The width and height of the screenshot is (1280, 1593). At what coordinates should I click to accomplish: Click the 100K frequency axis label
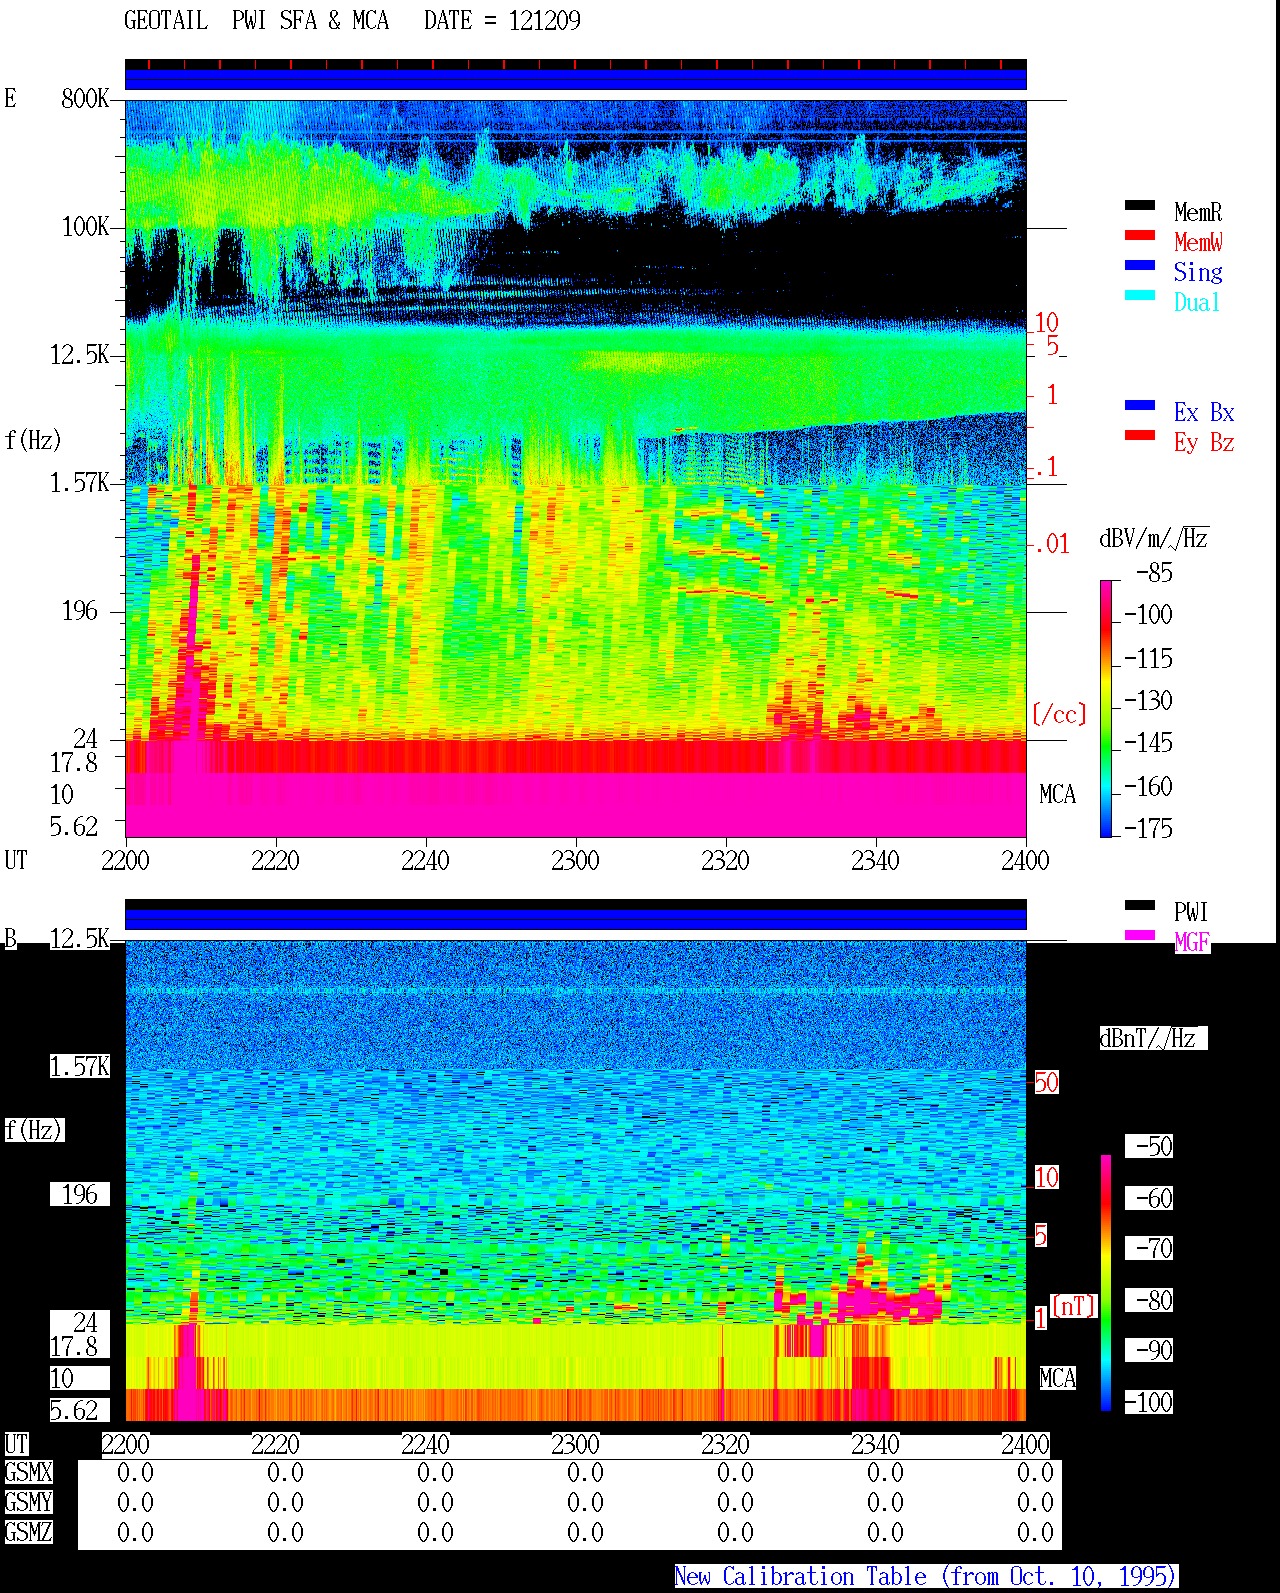click(x=85, y=227)
